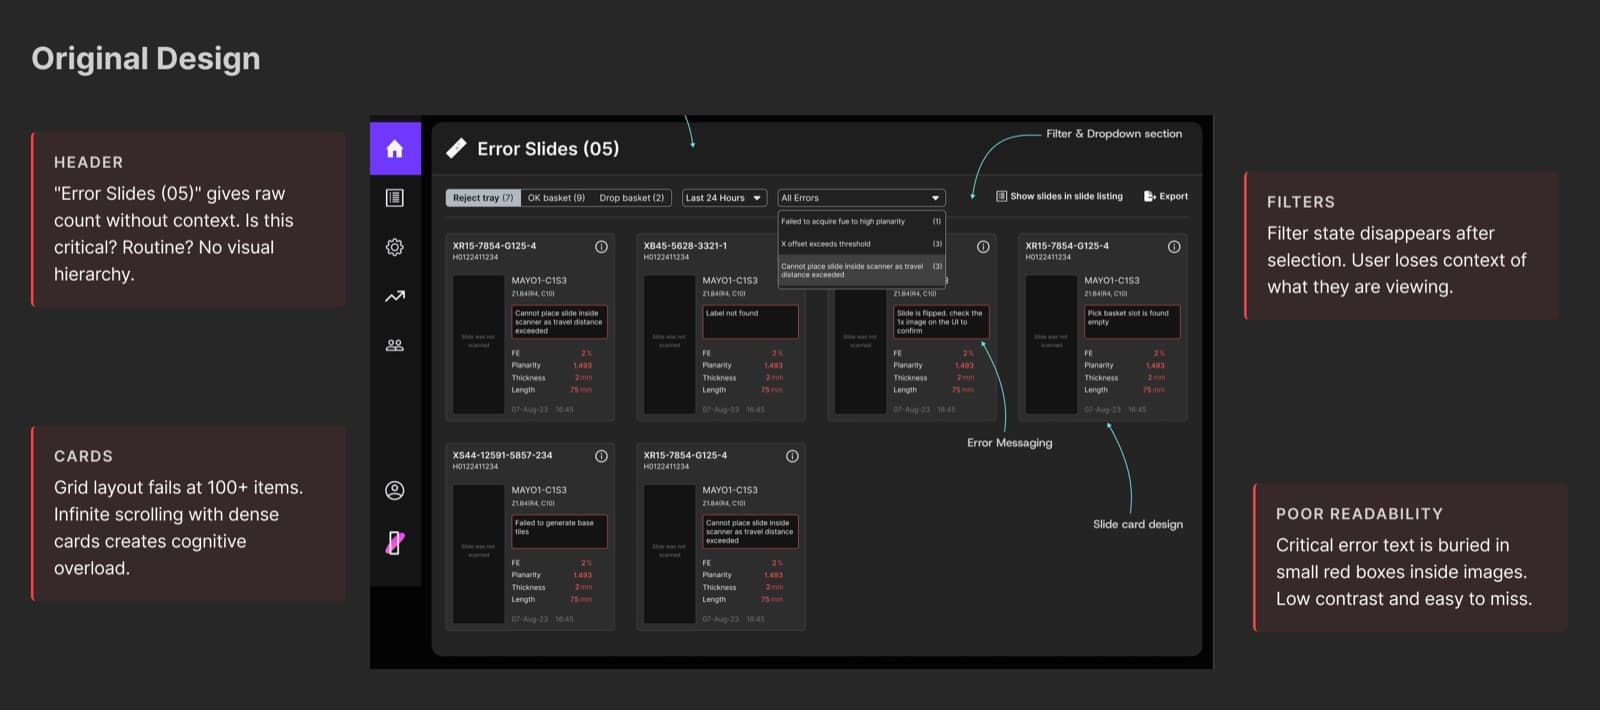
Task: Click info icon on card XS44-12591-5857-234
Action: click(601, 456)
